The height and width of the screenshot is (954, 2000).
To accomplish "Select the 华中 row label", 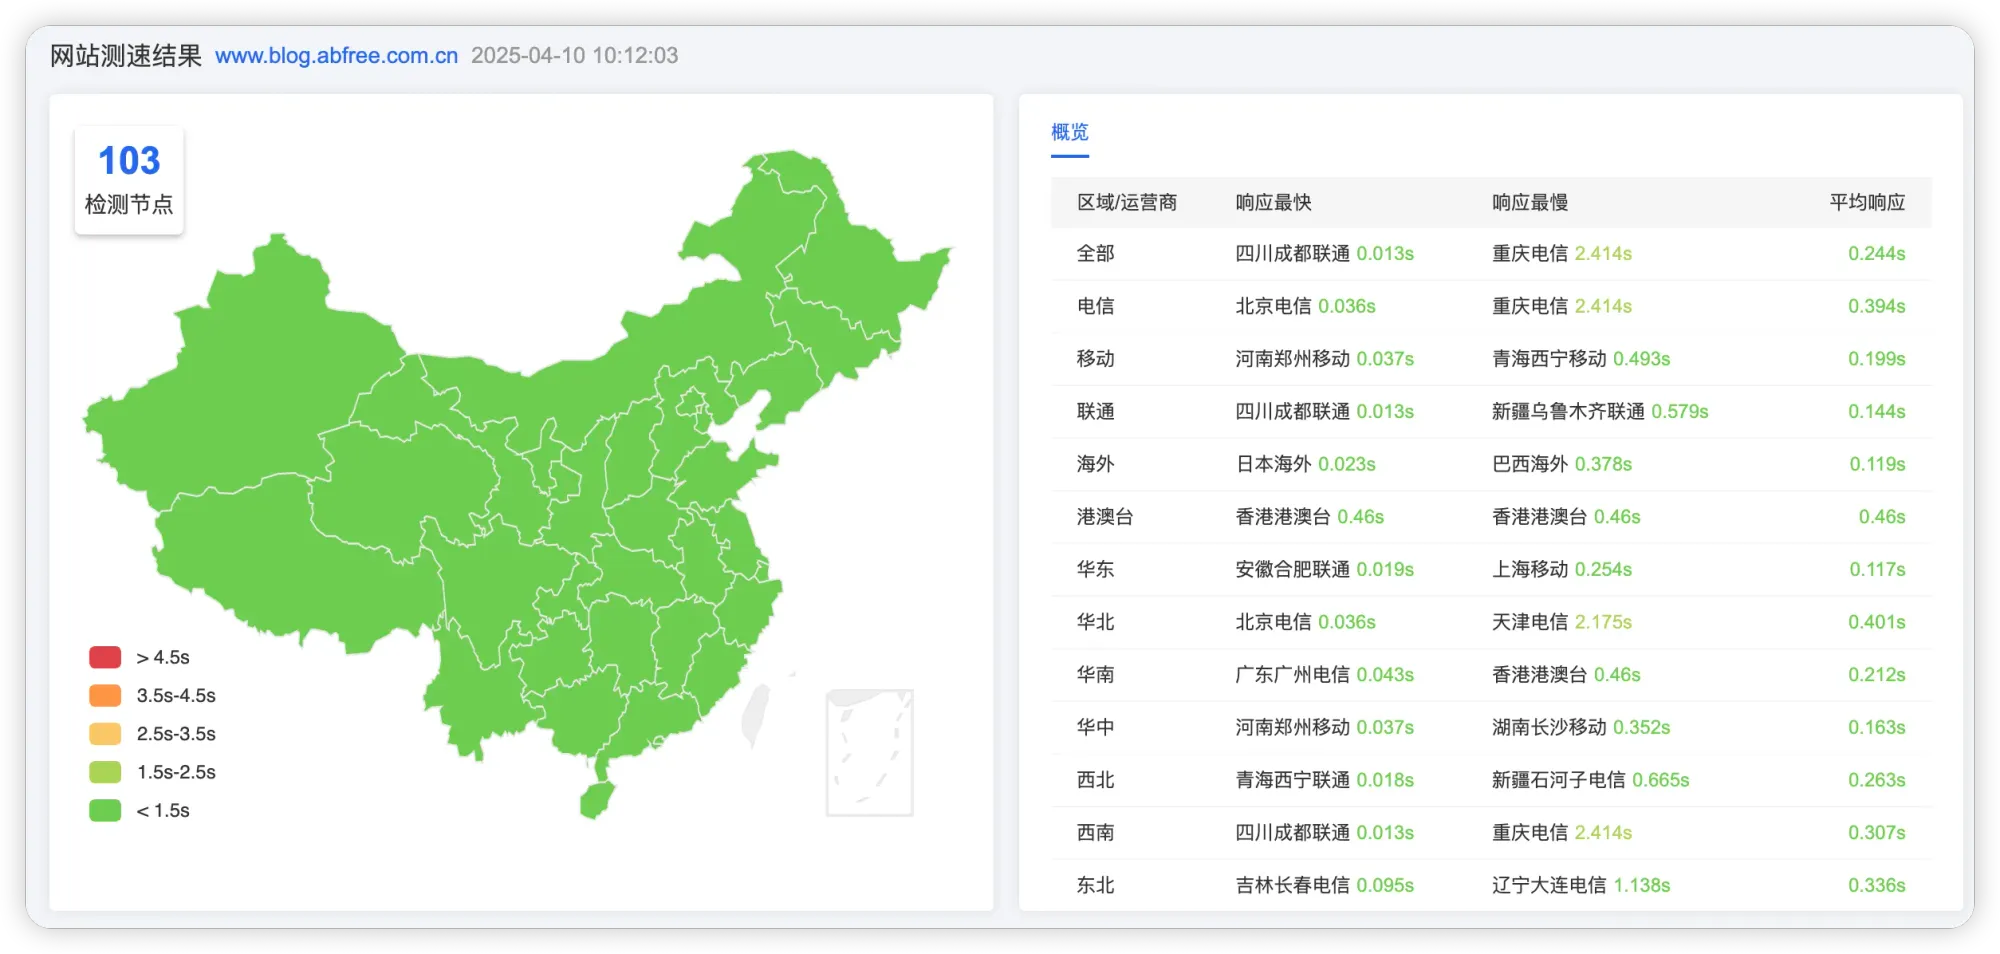I will click(x=1095, y=727).
